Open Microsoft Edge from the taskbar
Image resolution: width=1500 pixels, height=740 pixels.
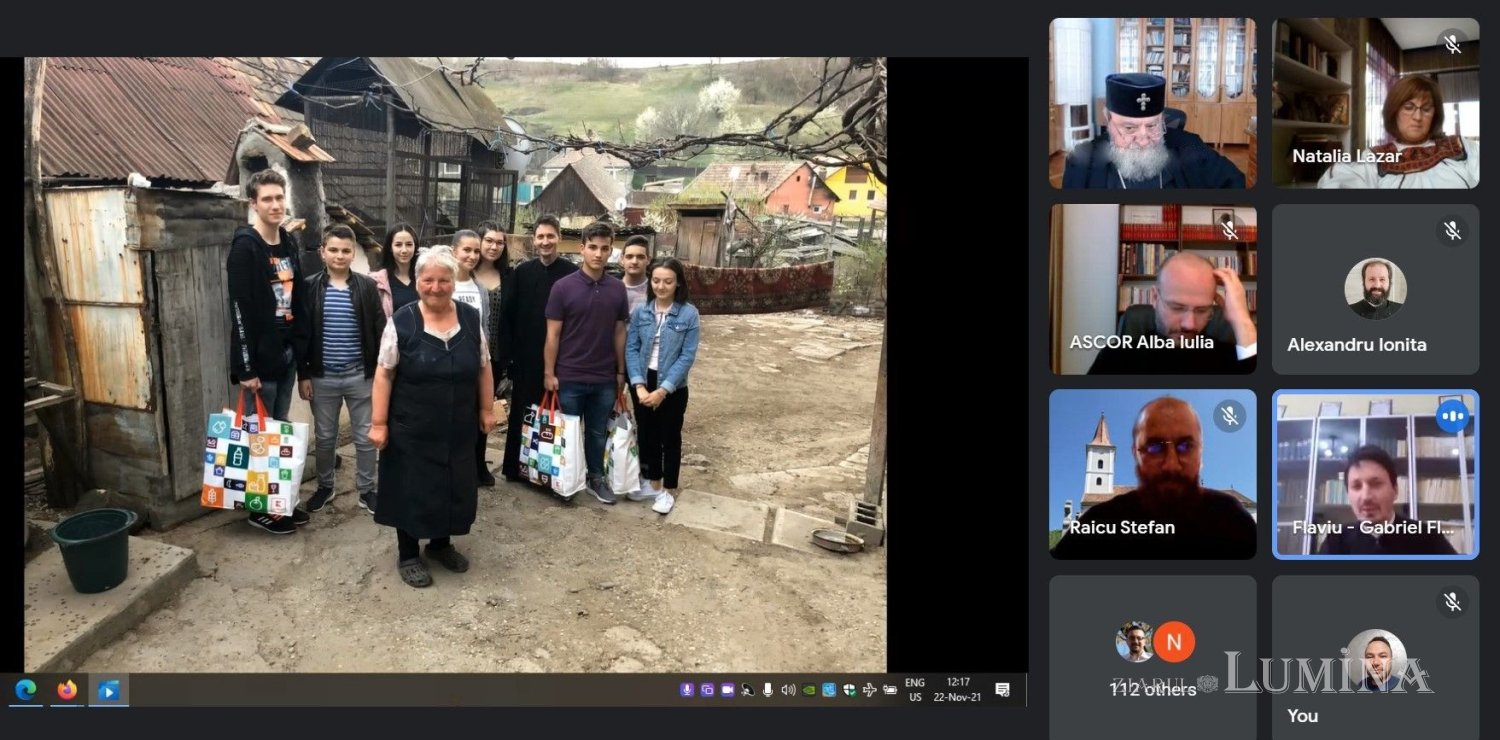(x=25, y=689)
